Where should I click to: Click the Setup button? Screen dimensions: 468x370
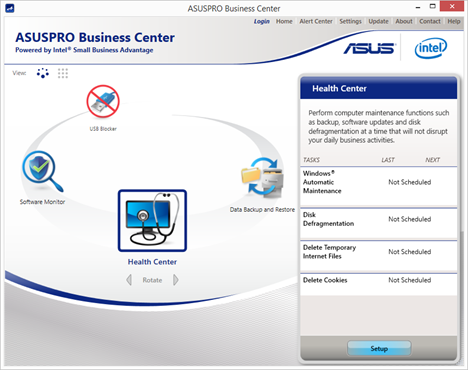click(x=379, y=349)
